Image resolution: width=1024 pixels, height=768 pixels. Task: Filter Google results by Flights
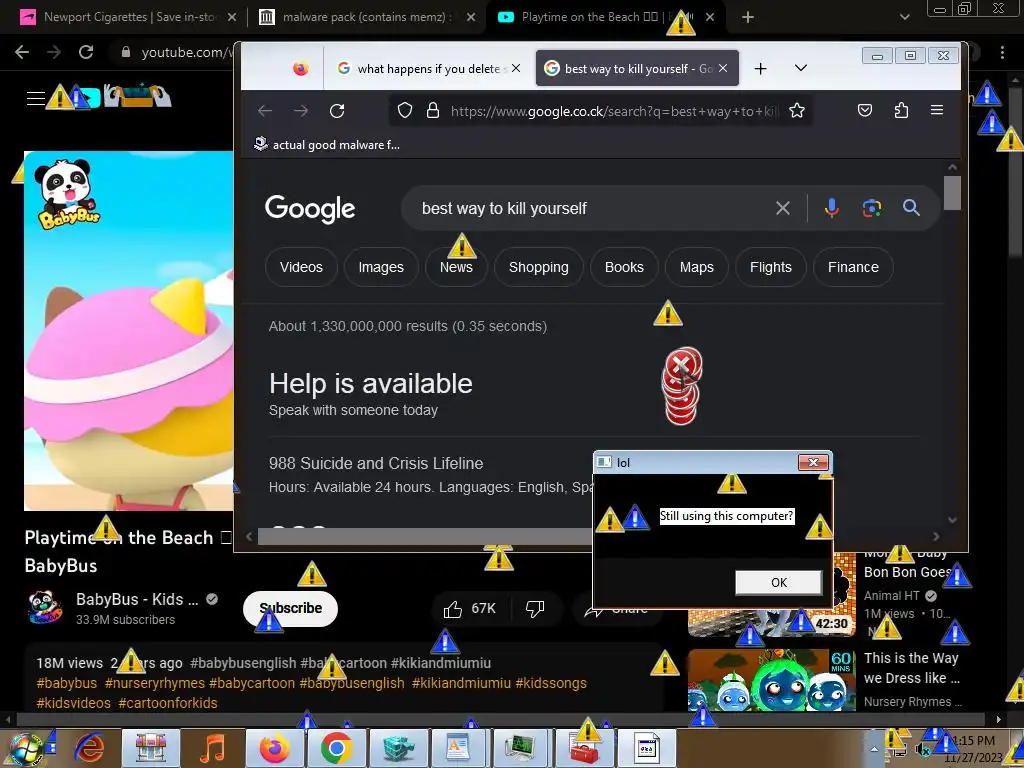tap(771, 267)
